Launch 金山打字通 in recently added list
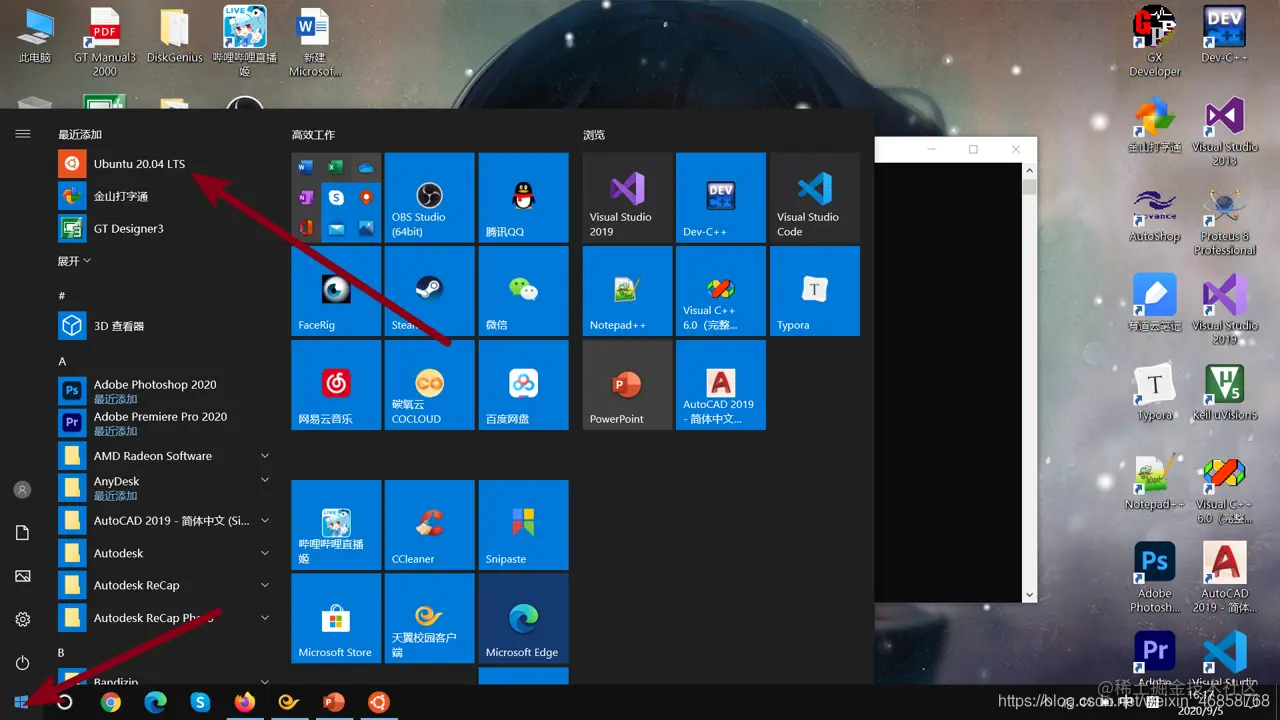 164,196
